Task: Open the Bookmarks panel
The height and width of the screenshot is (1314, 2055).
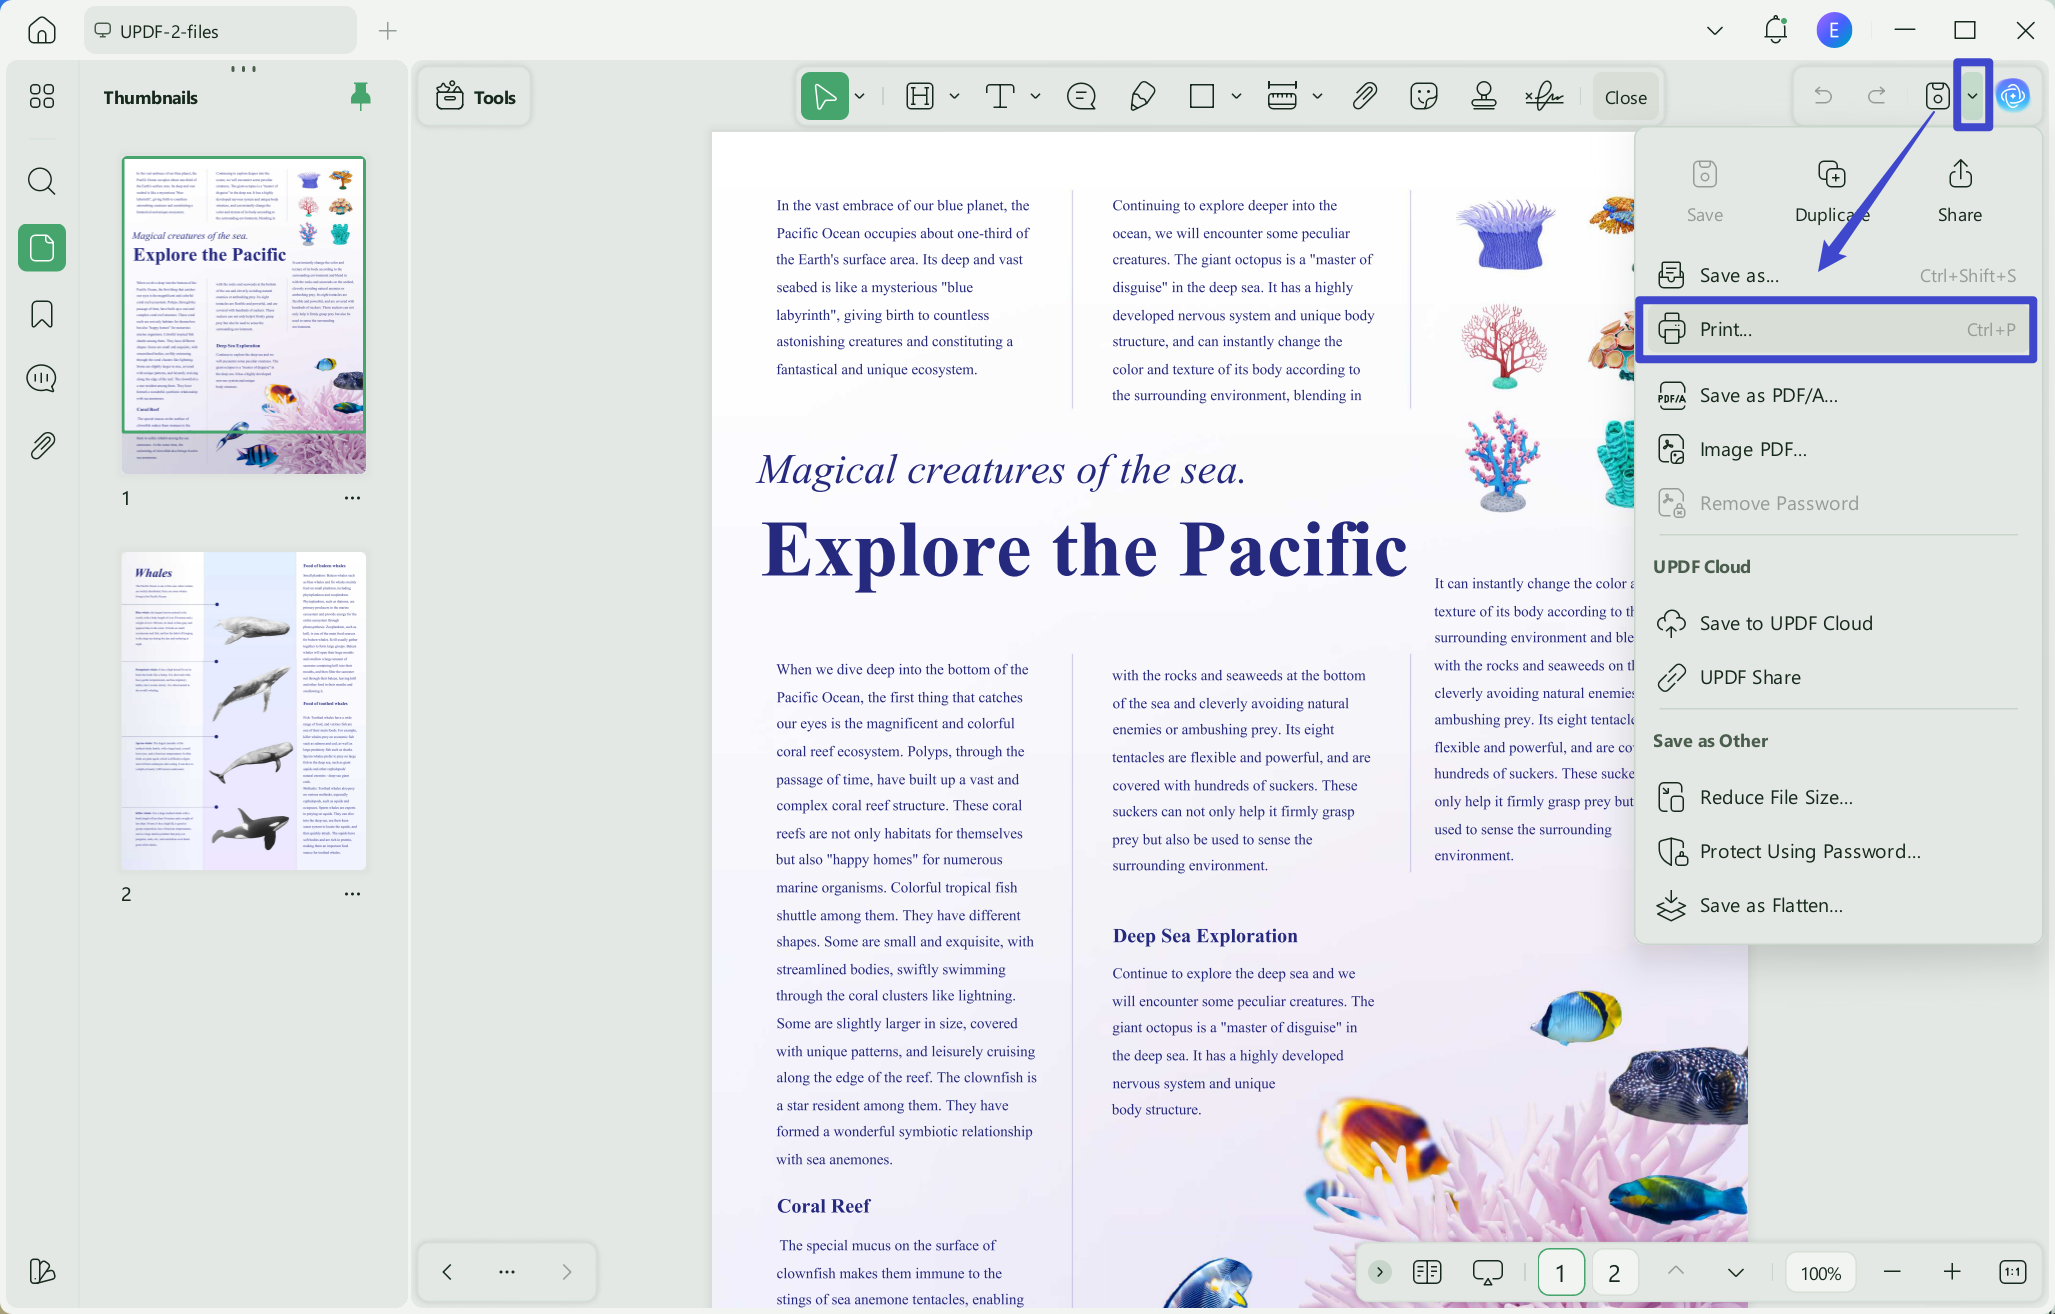Action: (x=42, y=314)
